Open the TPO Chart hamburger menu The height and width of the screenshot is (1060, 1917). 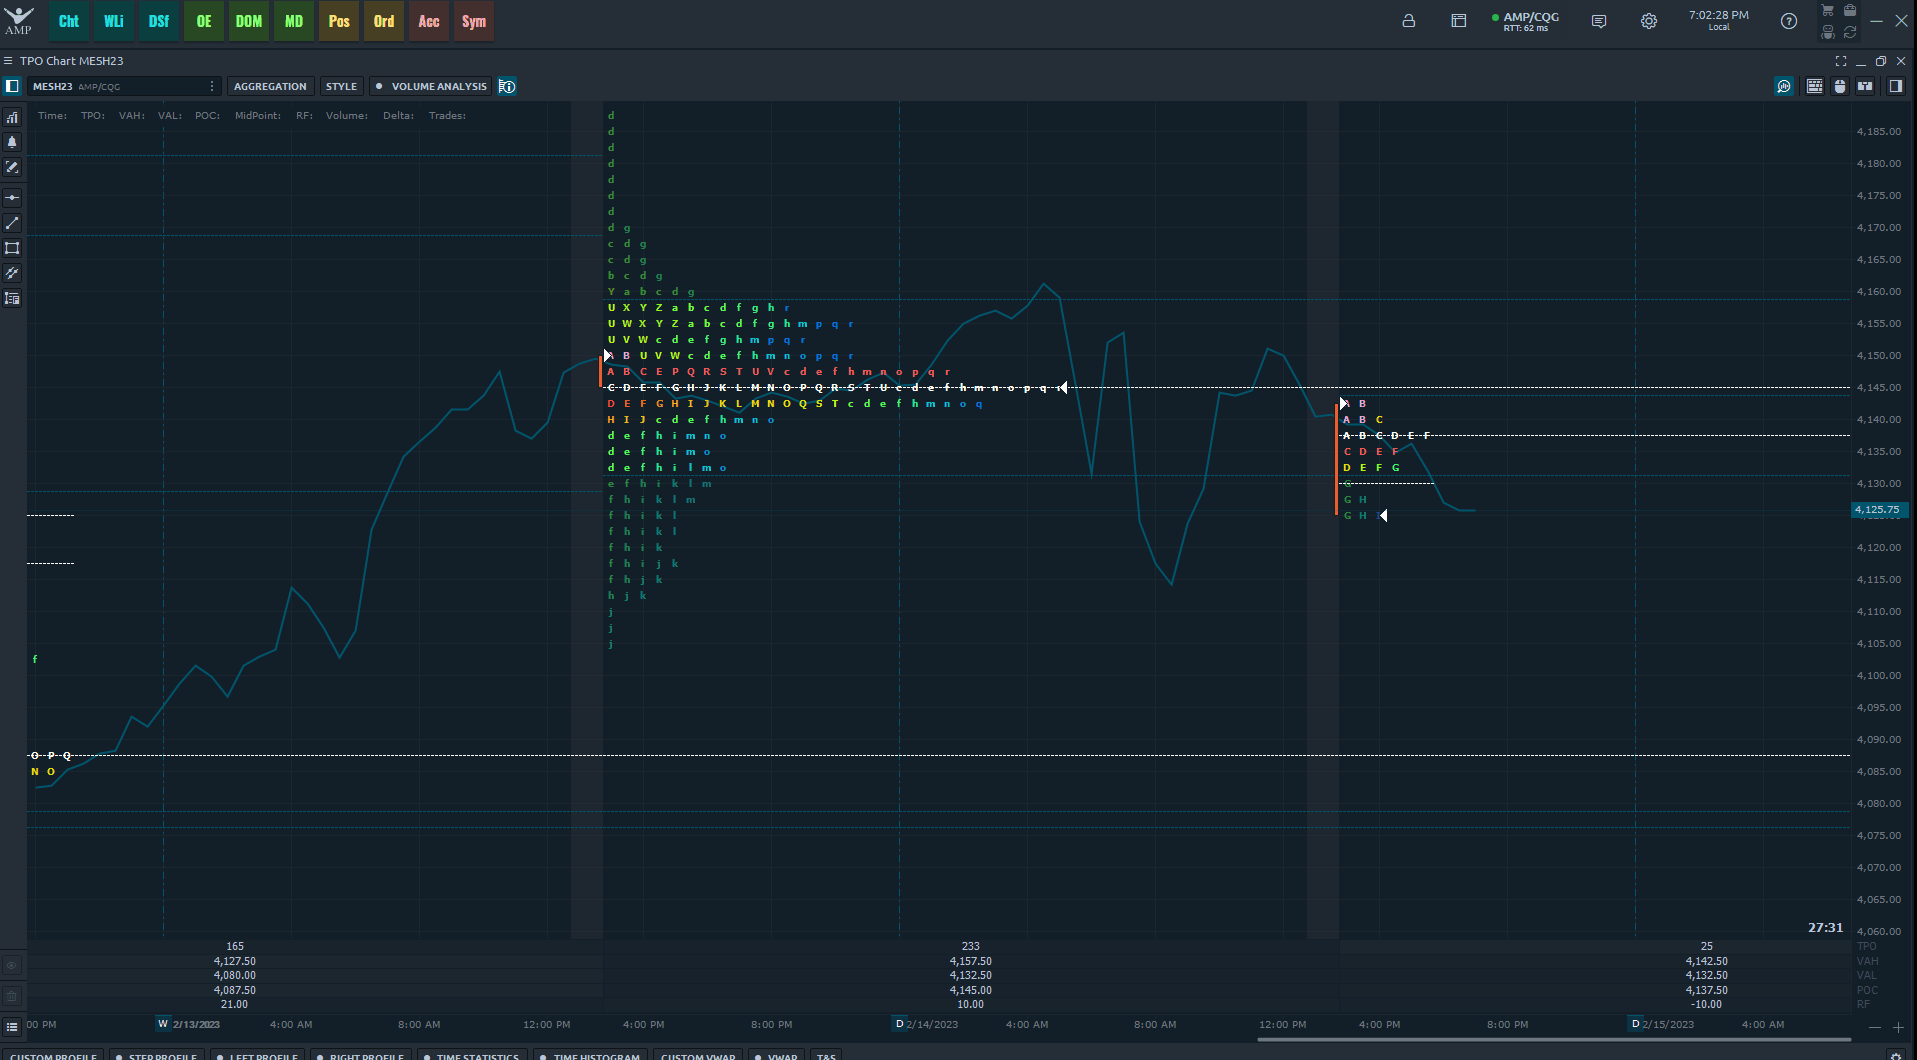pos(8,61)
